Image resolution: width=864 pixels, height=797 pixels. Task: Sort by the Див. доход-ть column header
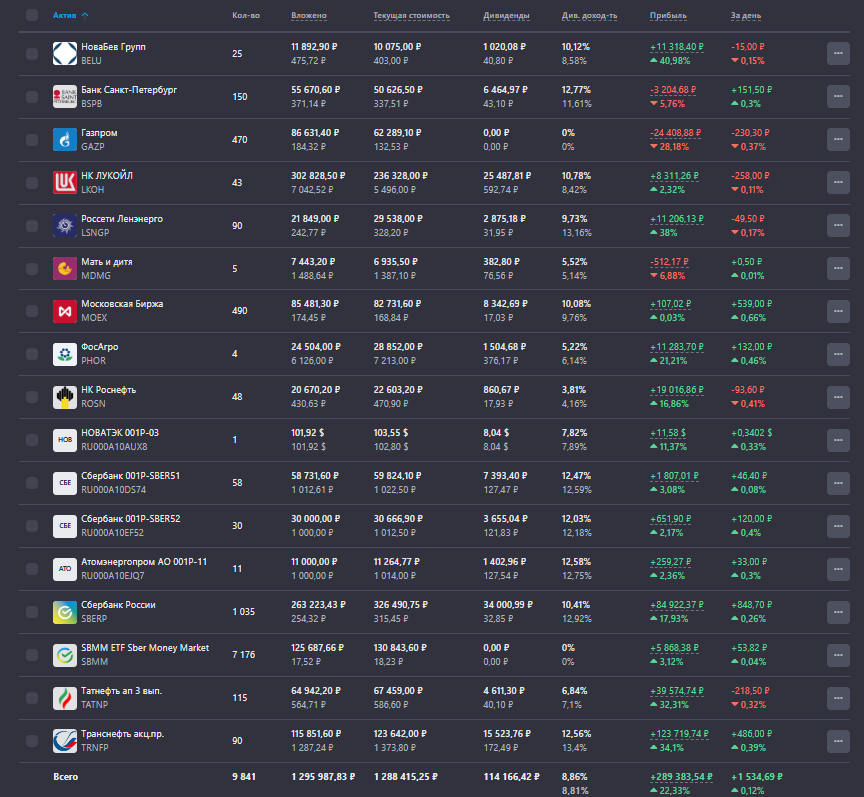point(590,15)
